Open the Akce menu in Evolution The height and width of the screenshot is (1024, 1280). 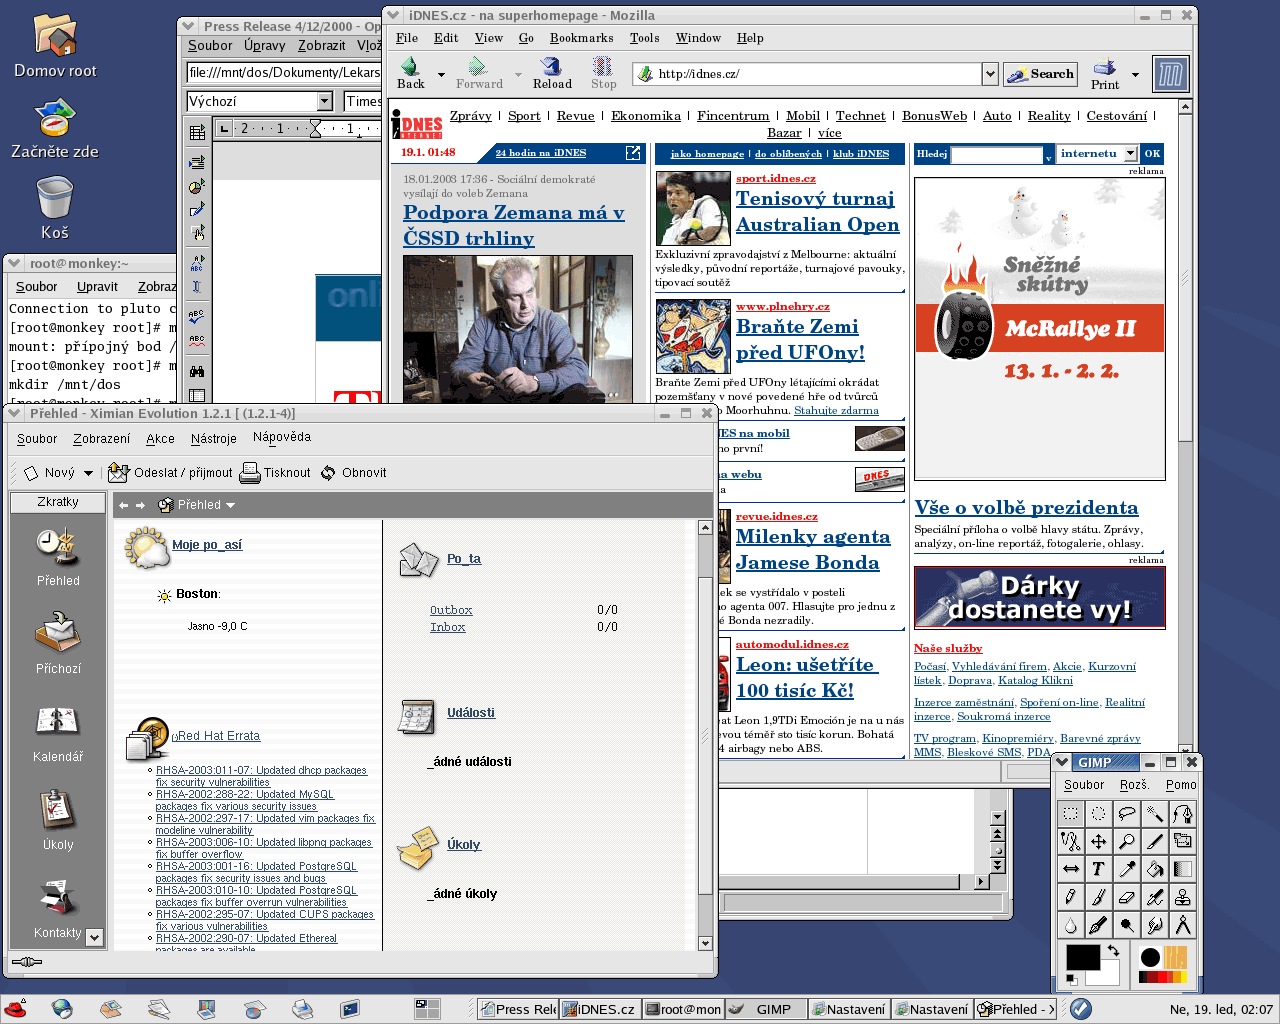160,439
